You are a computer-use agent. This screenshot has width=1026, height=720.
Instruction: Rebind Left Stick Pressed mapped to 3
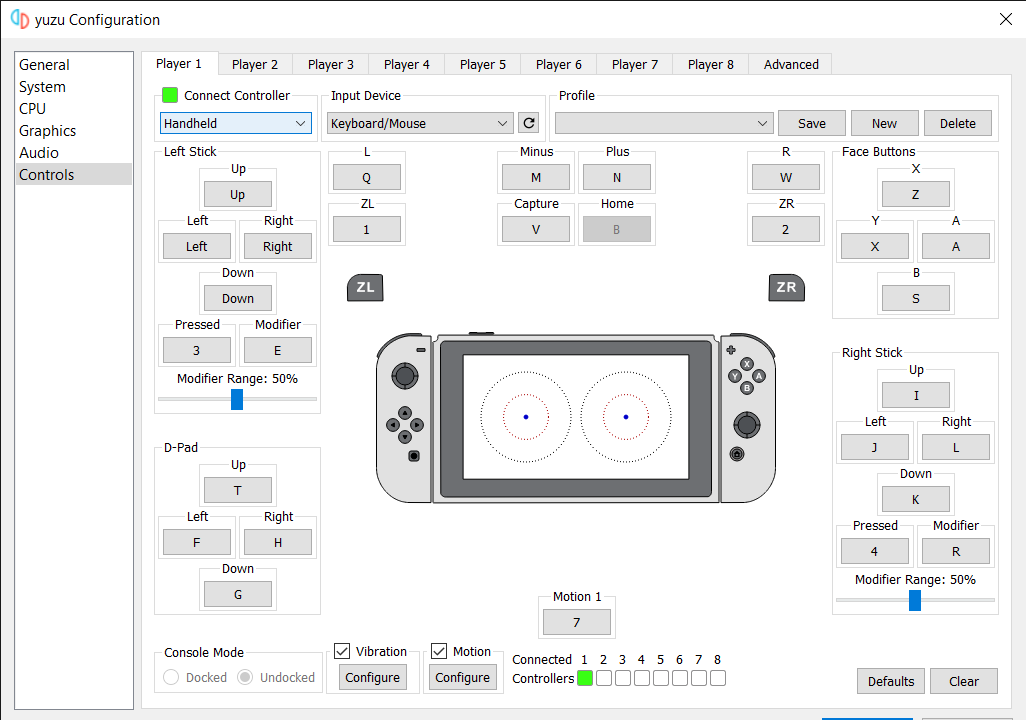pos(196,350)
